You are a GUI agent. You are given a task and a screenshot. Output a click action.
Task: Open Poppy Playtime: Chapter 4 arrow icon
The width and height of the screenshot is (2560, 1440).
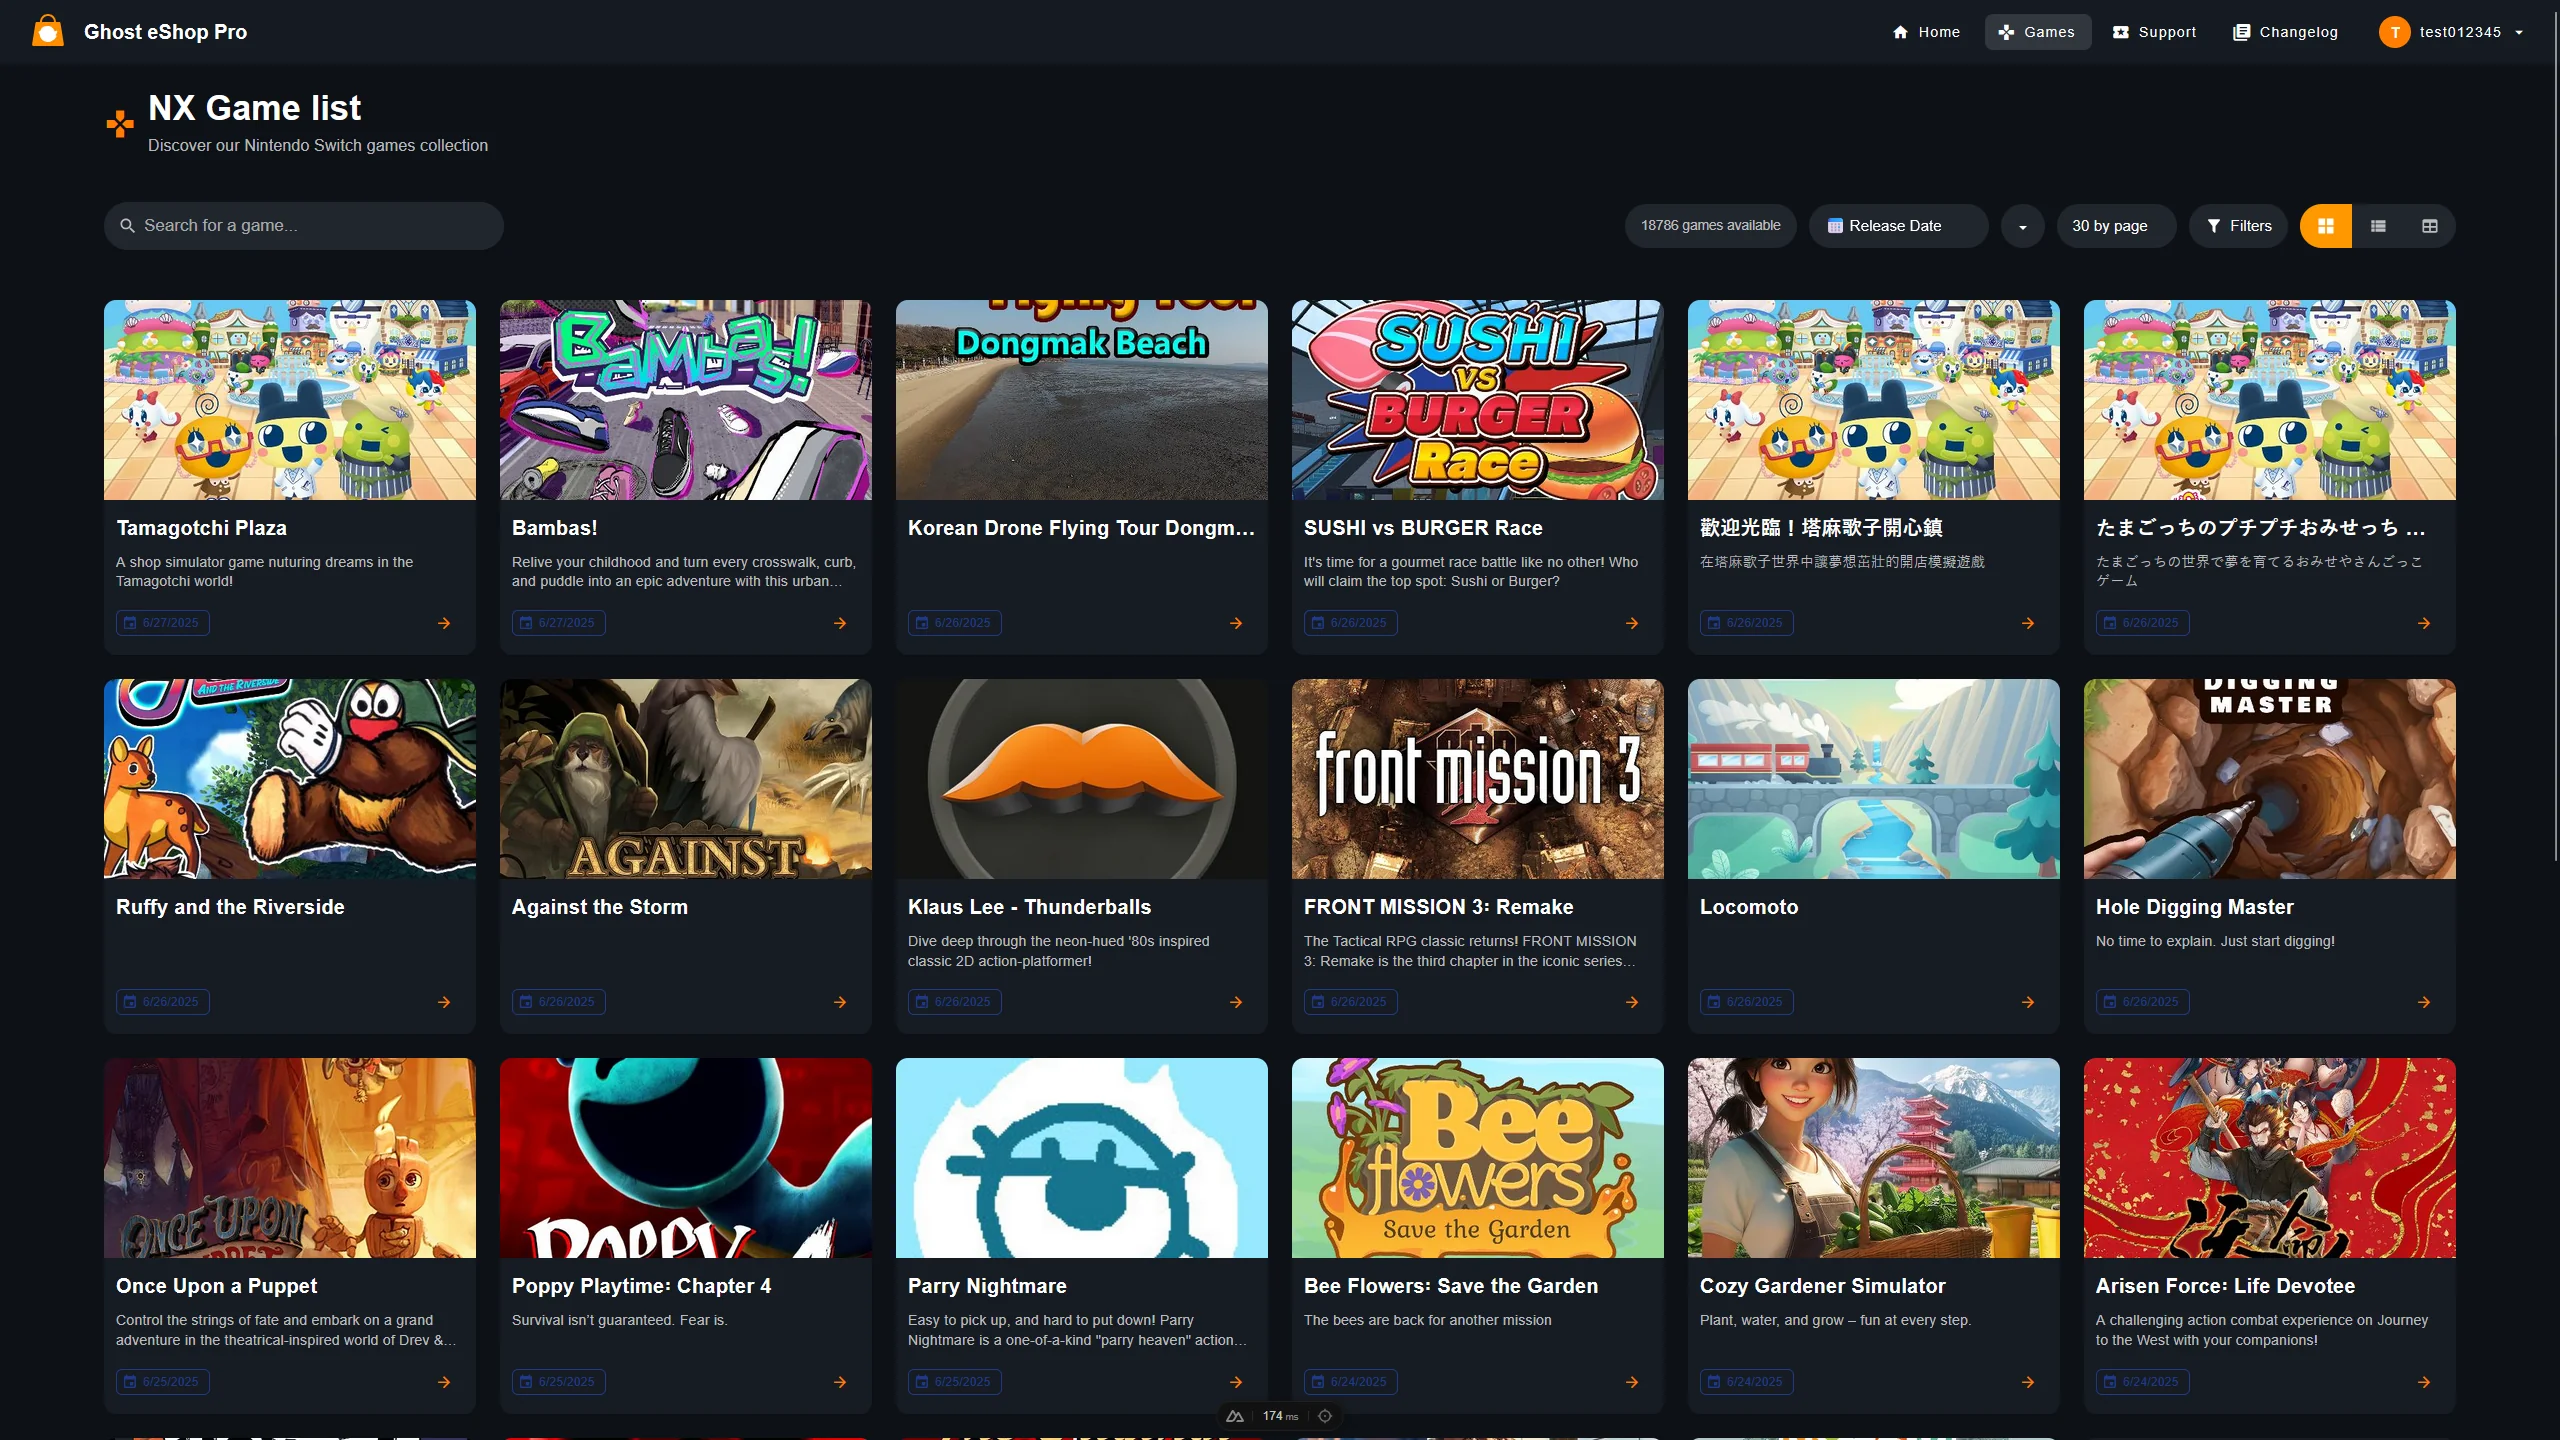tap(840, 1382)
